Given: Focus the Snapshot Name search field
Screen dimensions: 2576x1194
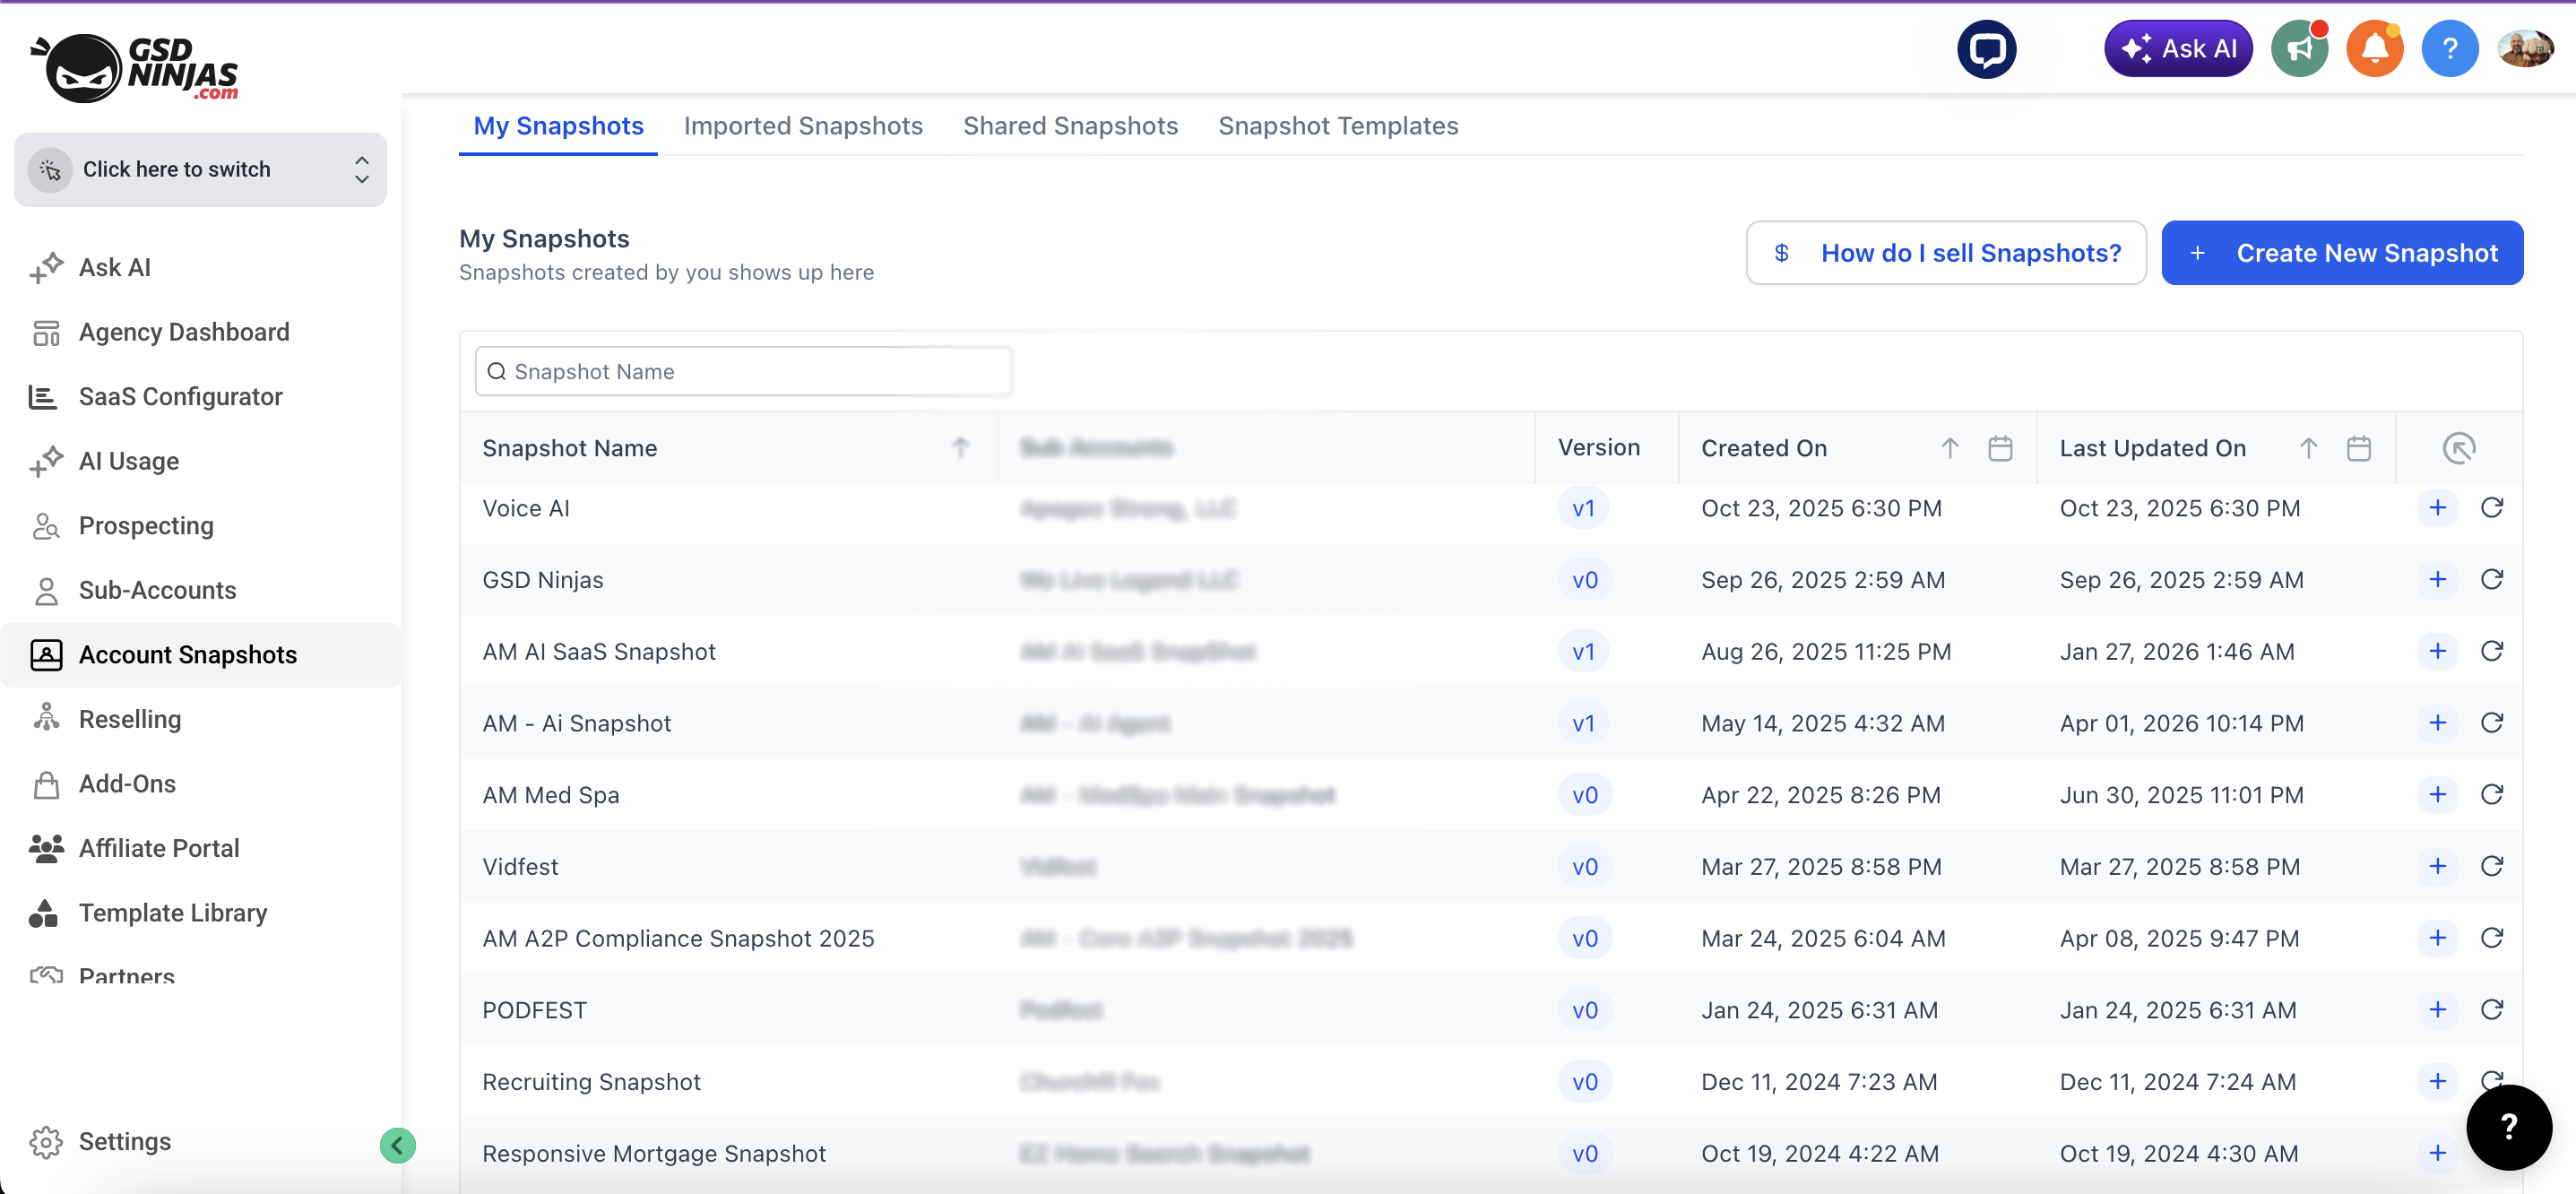Looking at the screenshot, I should 743,372.
